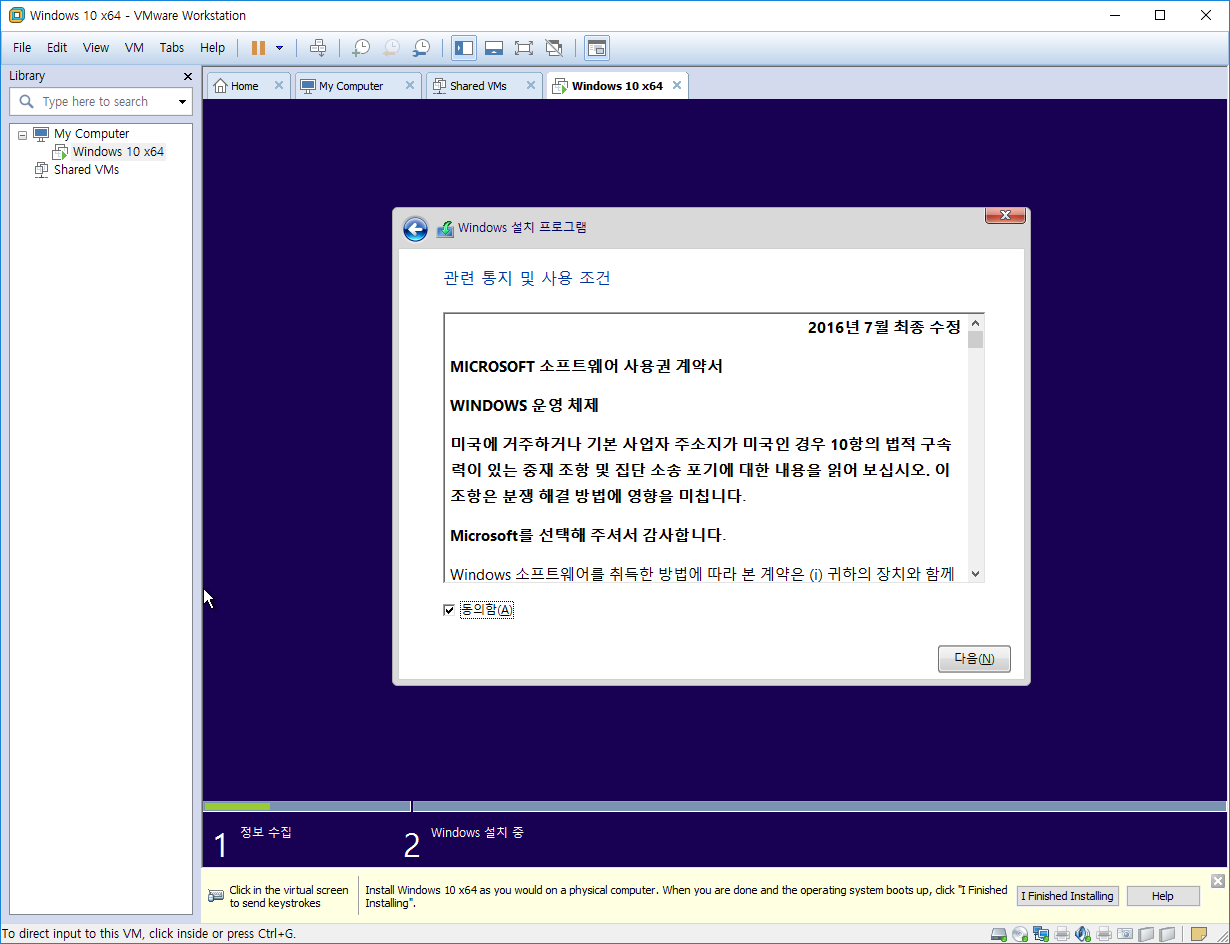1230x944 pixels.
Task: Click the 관련 통지 및 사용 조건 heading
Action: [527, 278]
